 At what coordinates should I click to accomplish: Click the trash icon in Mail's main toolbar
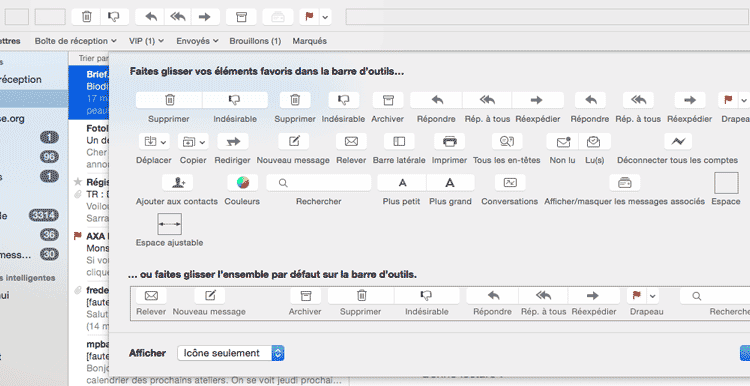[87, 17]
